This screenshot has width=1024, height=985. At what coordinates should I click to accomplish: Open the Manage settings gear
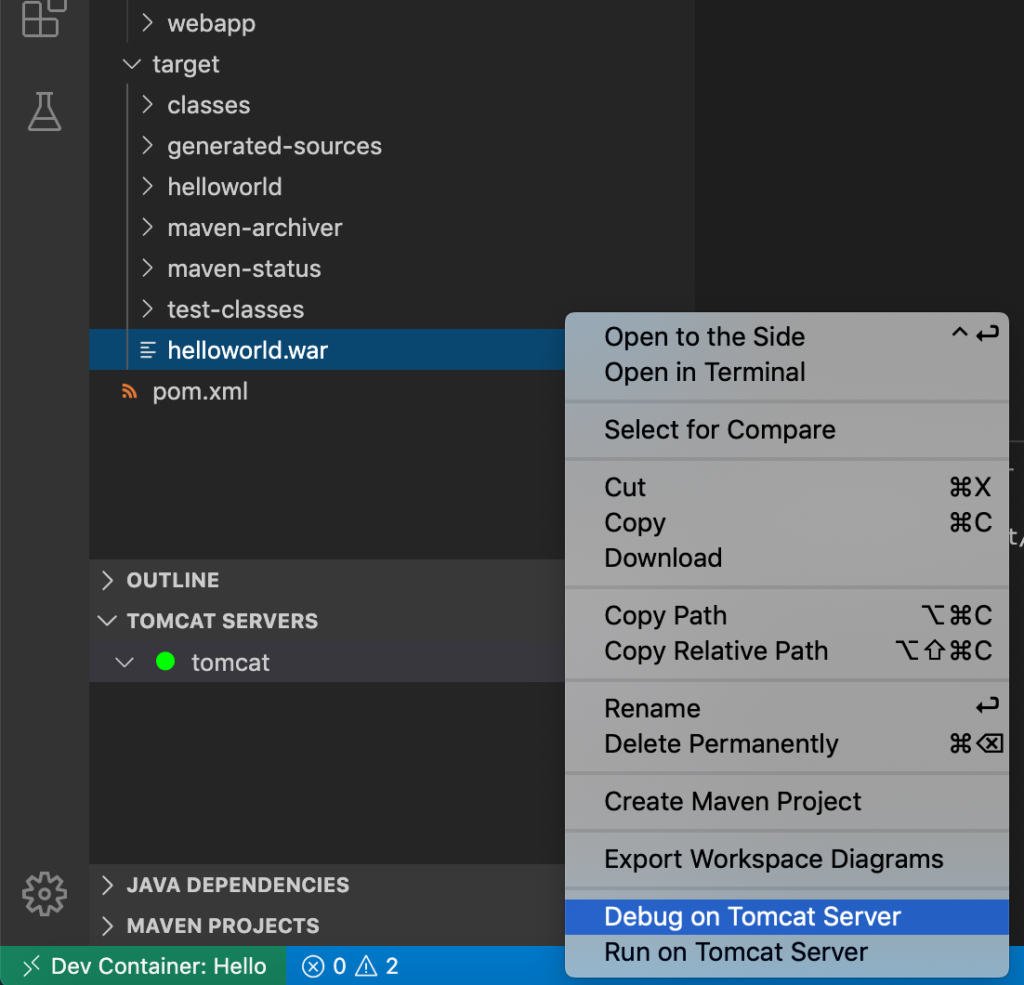point(43,893)
